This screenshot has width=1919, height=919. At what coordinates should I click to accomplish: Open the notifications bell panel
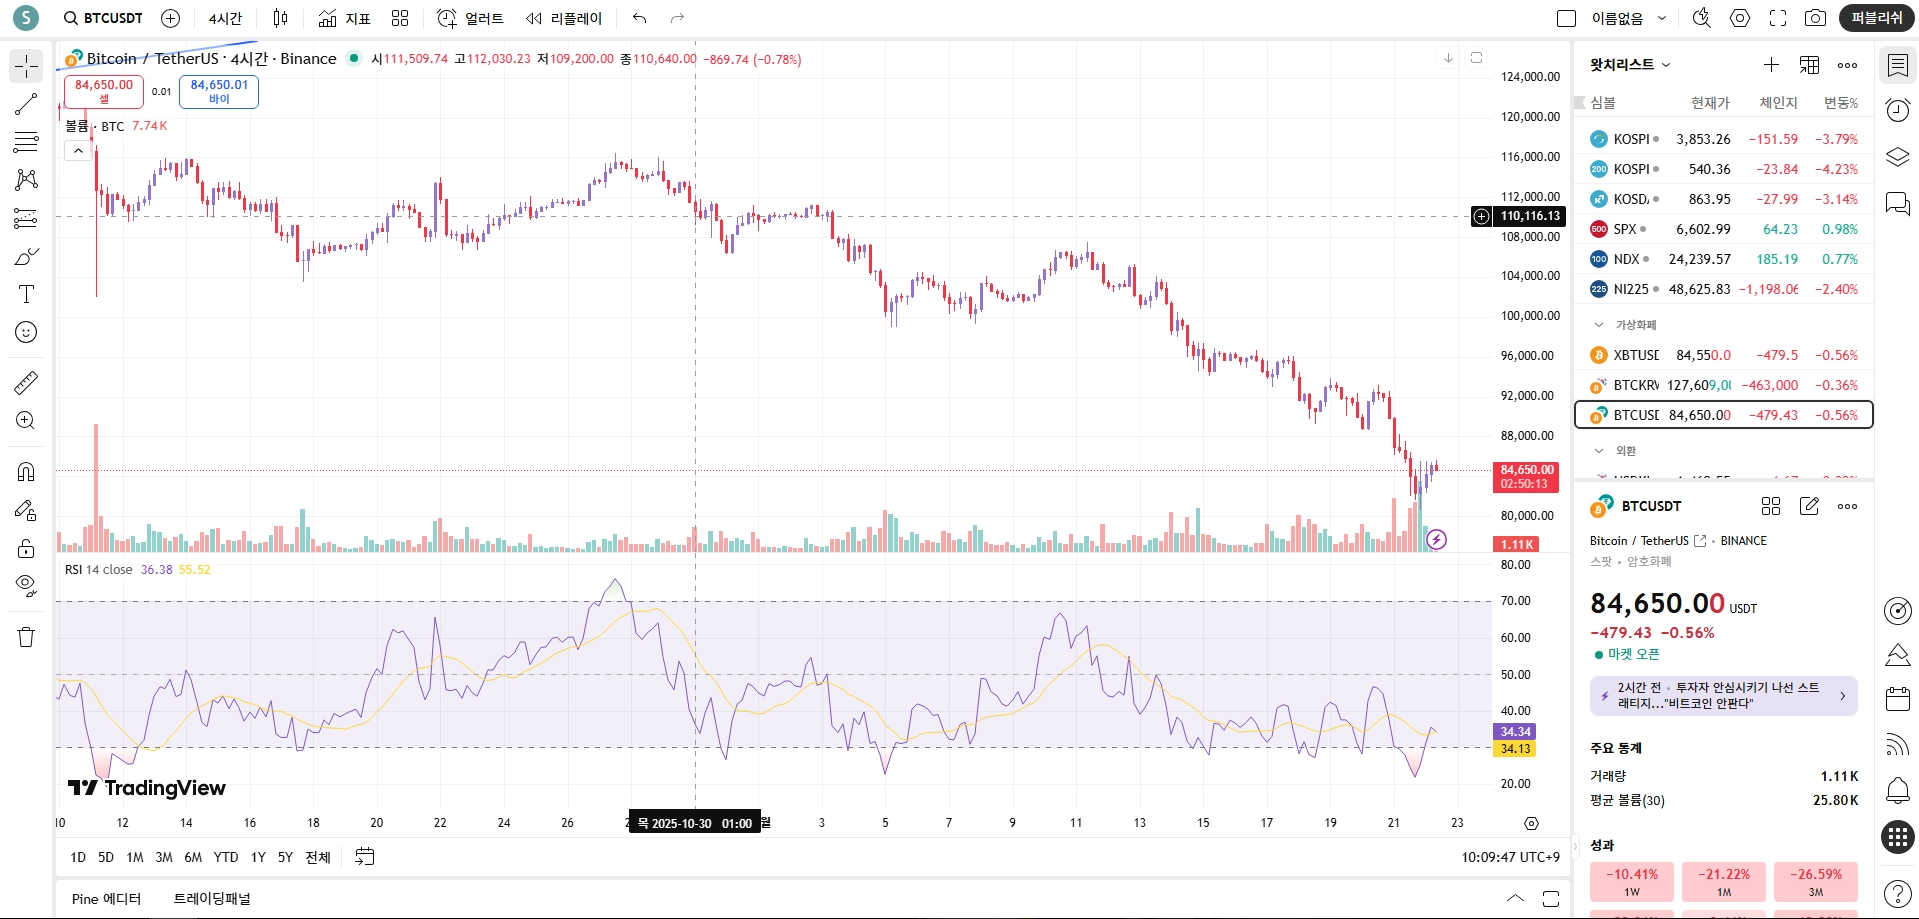pos(1897,790)
